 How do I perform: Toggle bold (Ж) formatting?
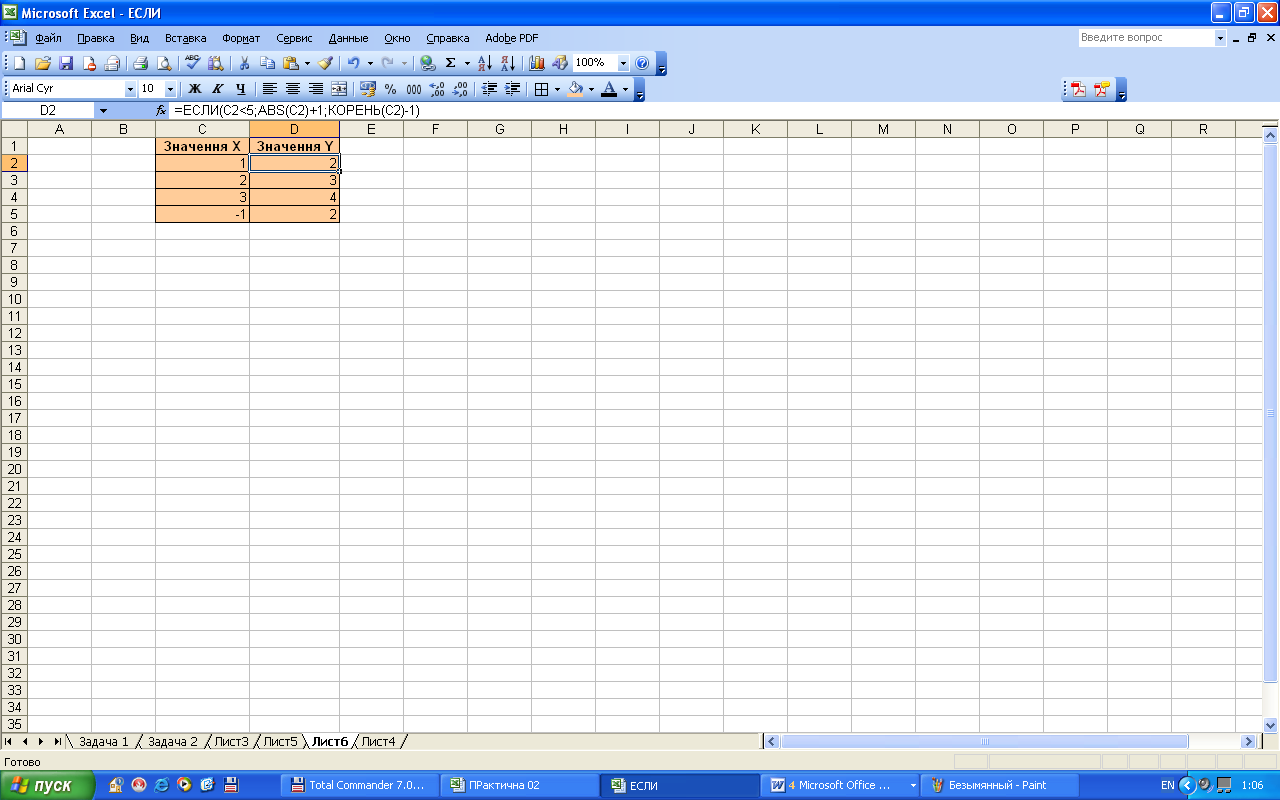pos(195,89)
